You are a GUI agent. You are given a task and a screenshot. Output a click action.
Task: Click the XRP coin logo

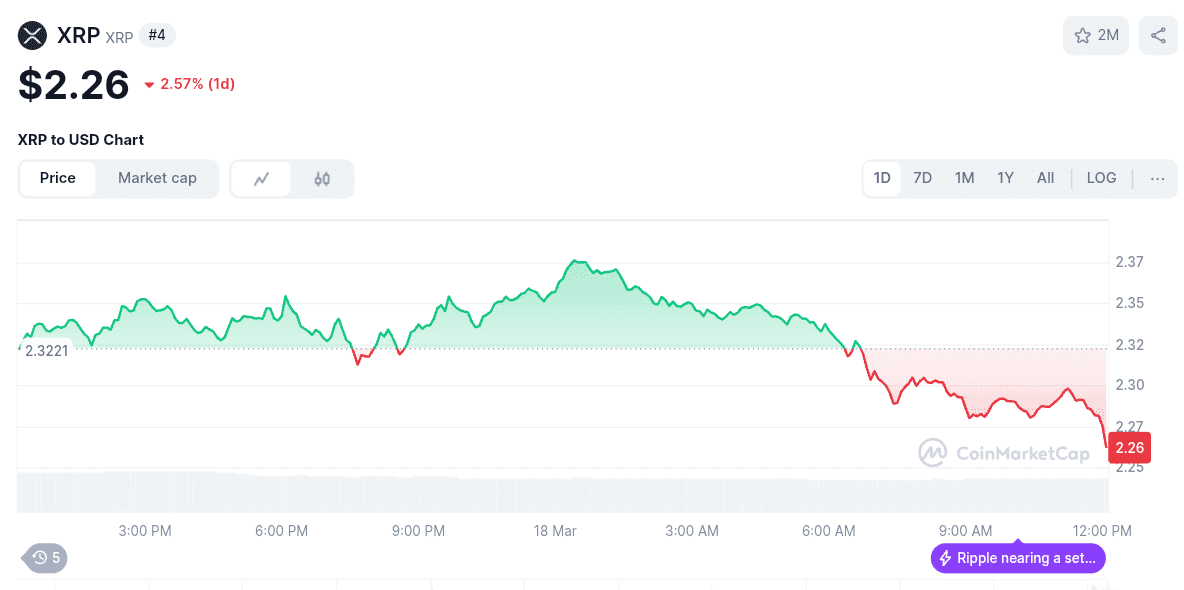31,34
